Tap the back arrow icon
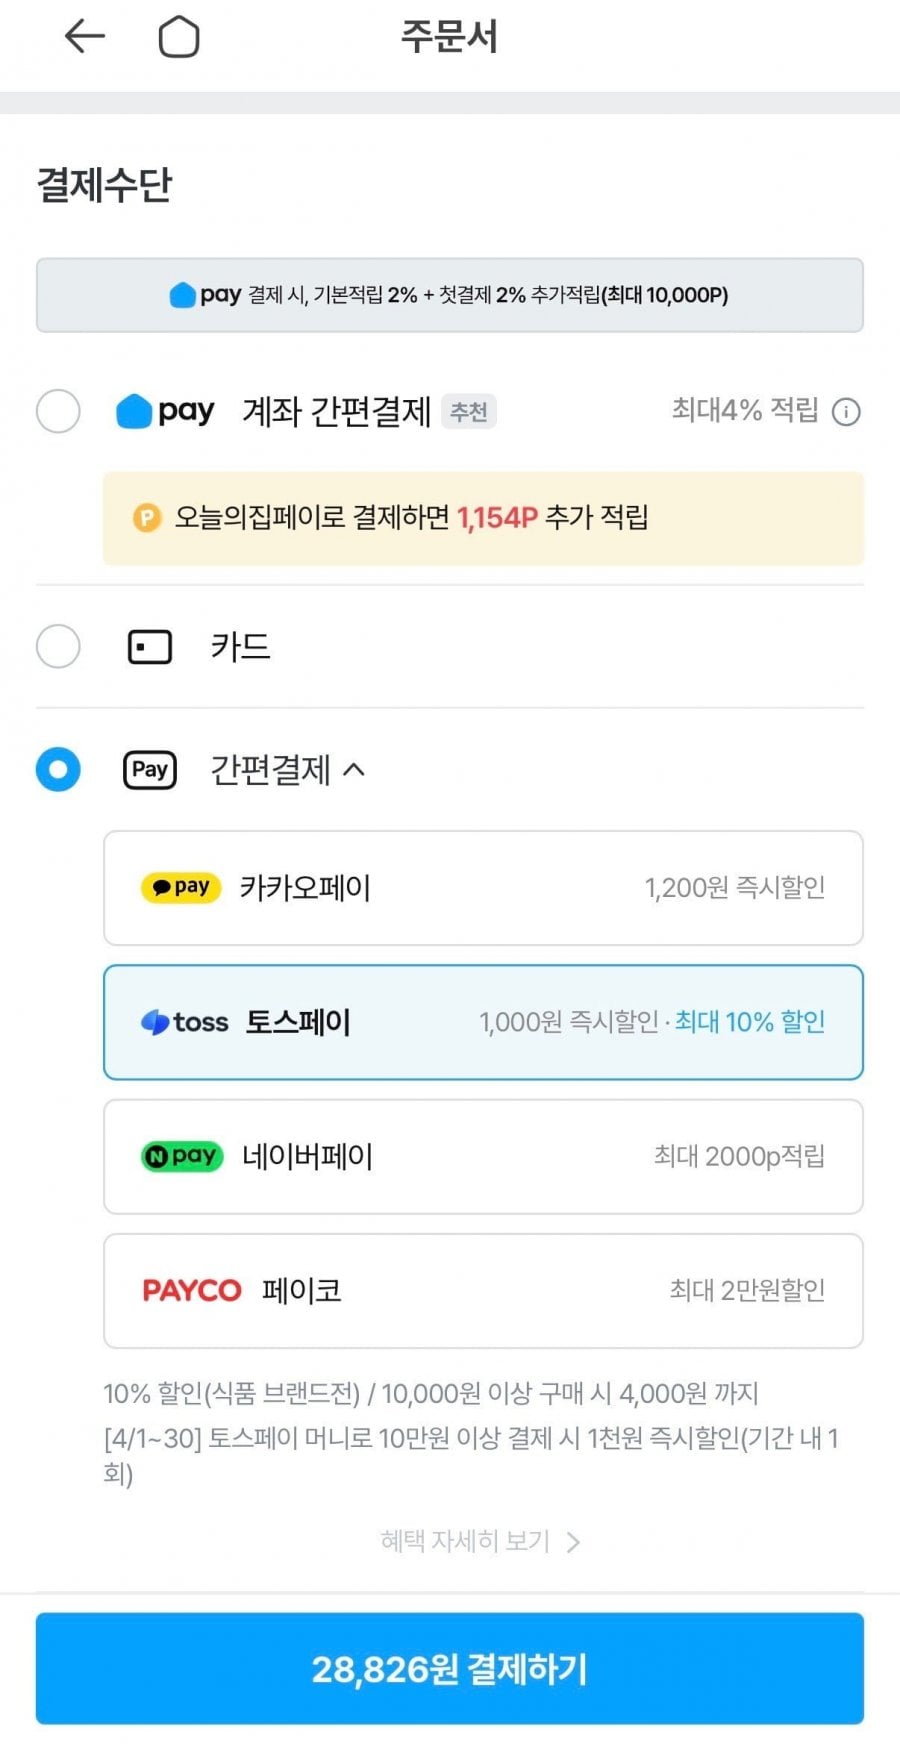The image size is (900, 1744). click(85, 37)
